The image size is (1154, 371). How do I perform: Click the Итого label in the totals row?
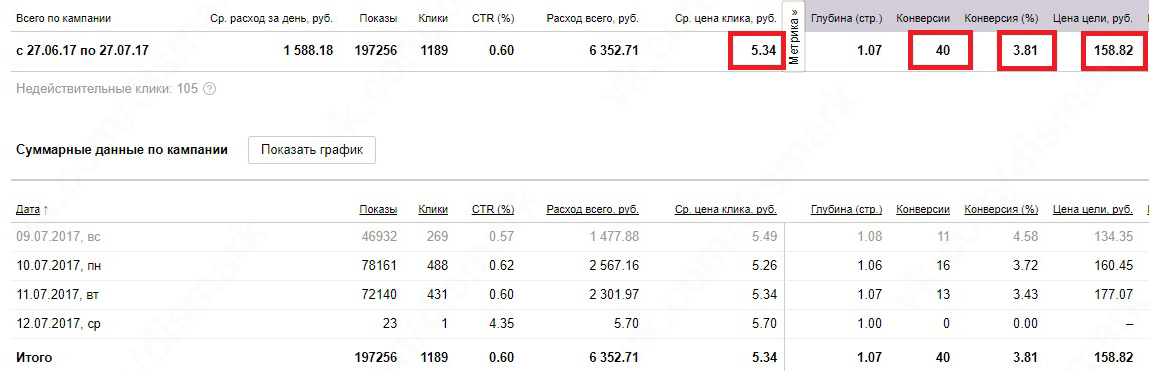coord(34,358)
